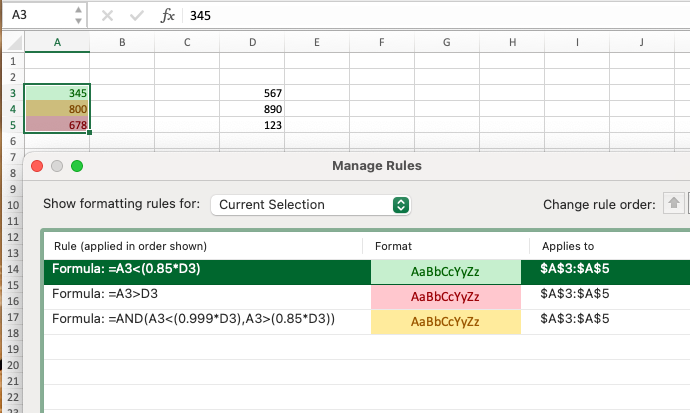Click cell D4 containing 890
The width and height of the screenshot is (690, 413).
tap(252, 109)
